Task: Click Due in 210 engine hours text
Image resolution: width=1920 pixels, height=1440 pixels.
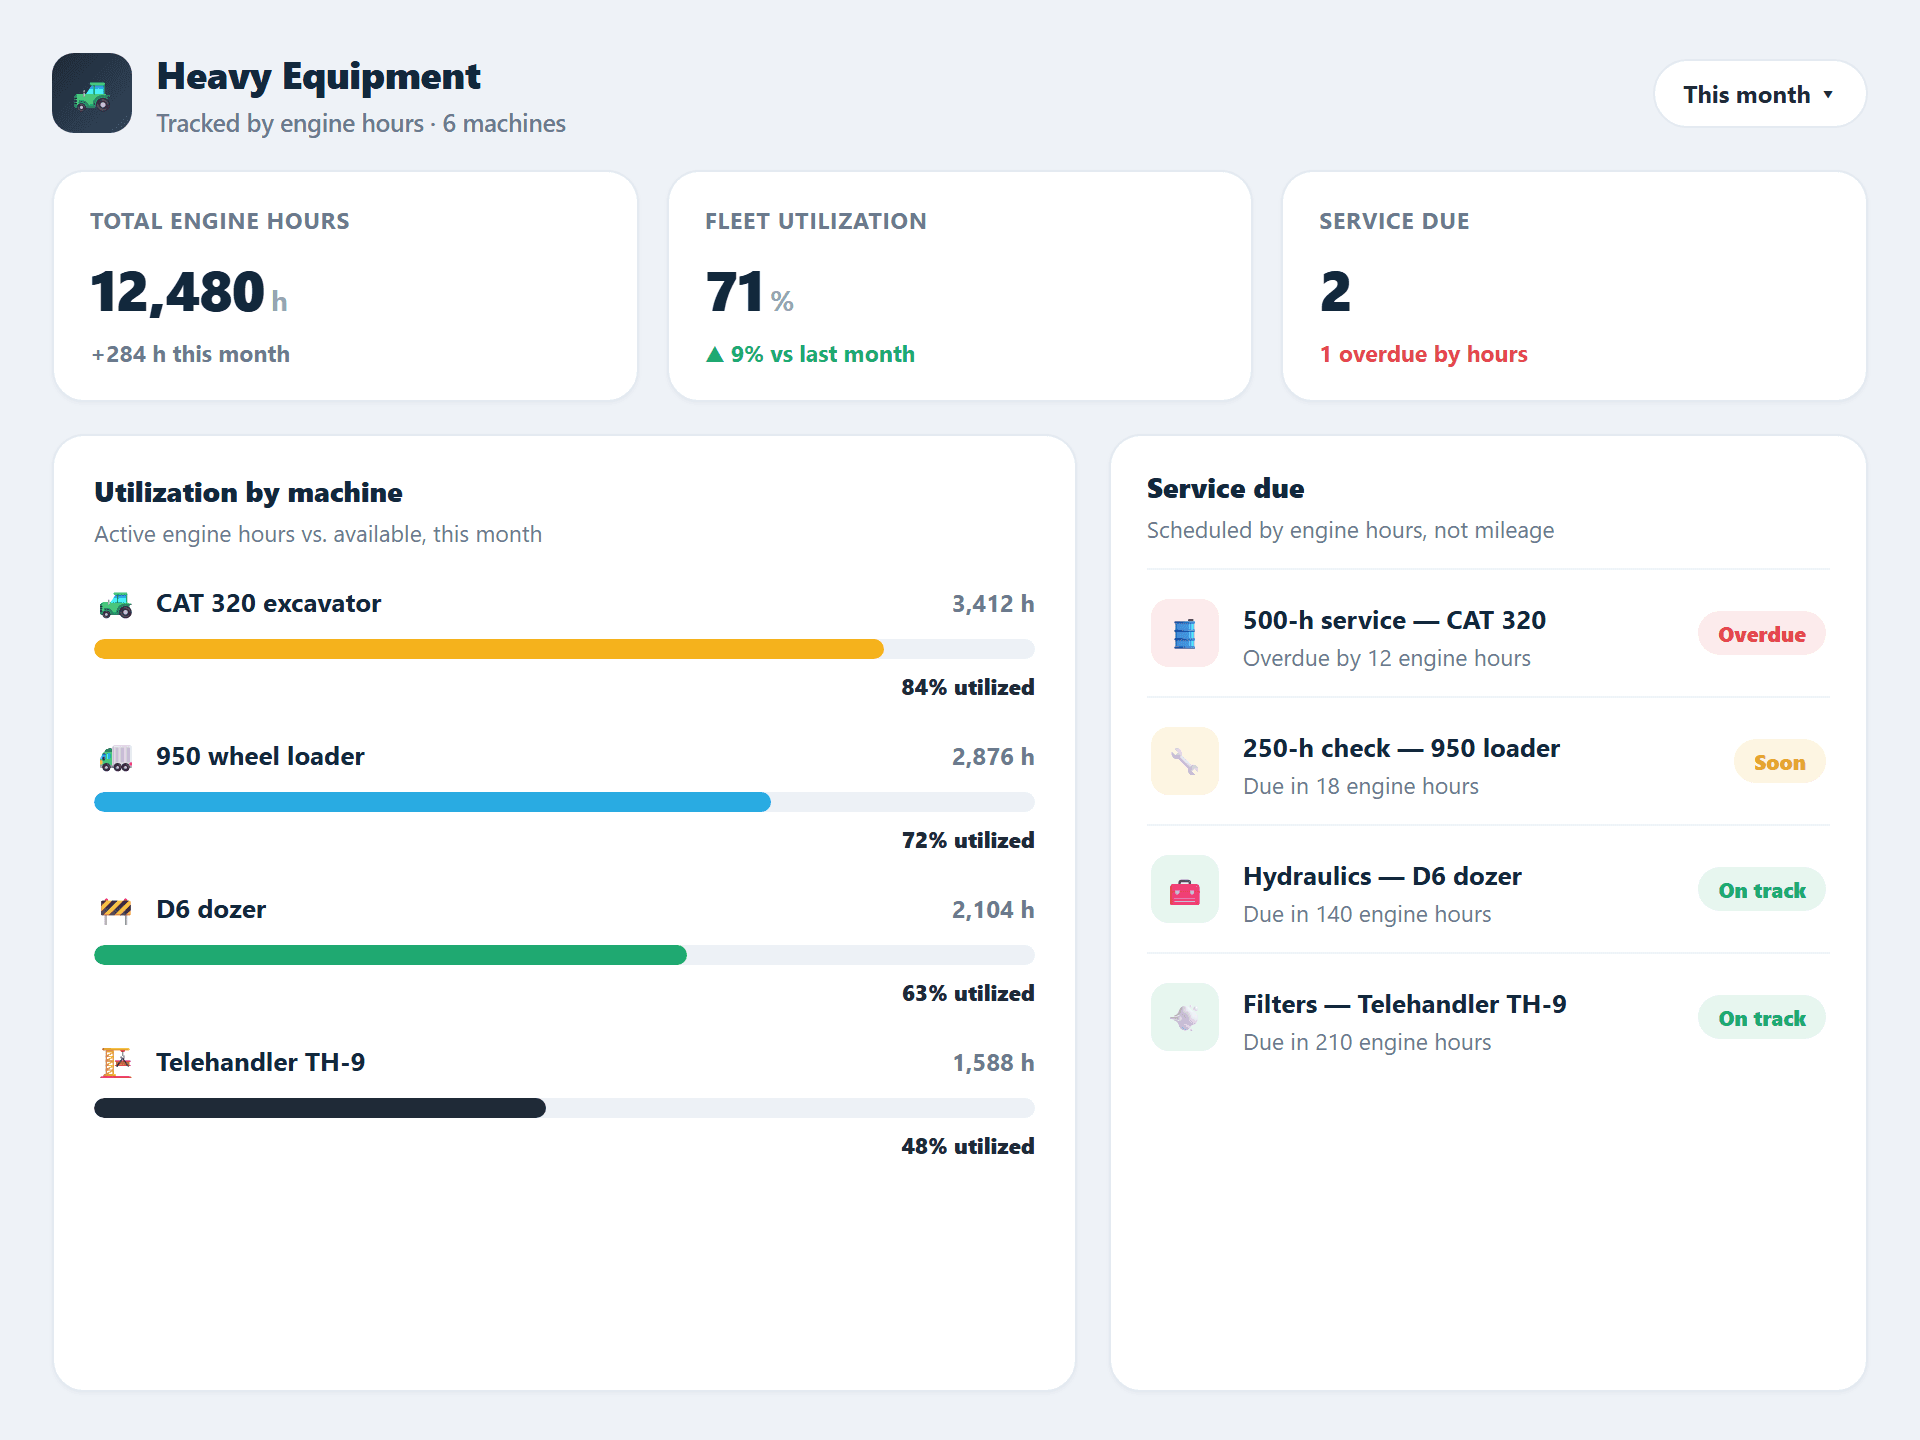Action: coord(1366,1042)
